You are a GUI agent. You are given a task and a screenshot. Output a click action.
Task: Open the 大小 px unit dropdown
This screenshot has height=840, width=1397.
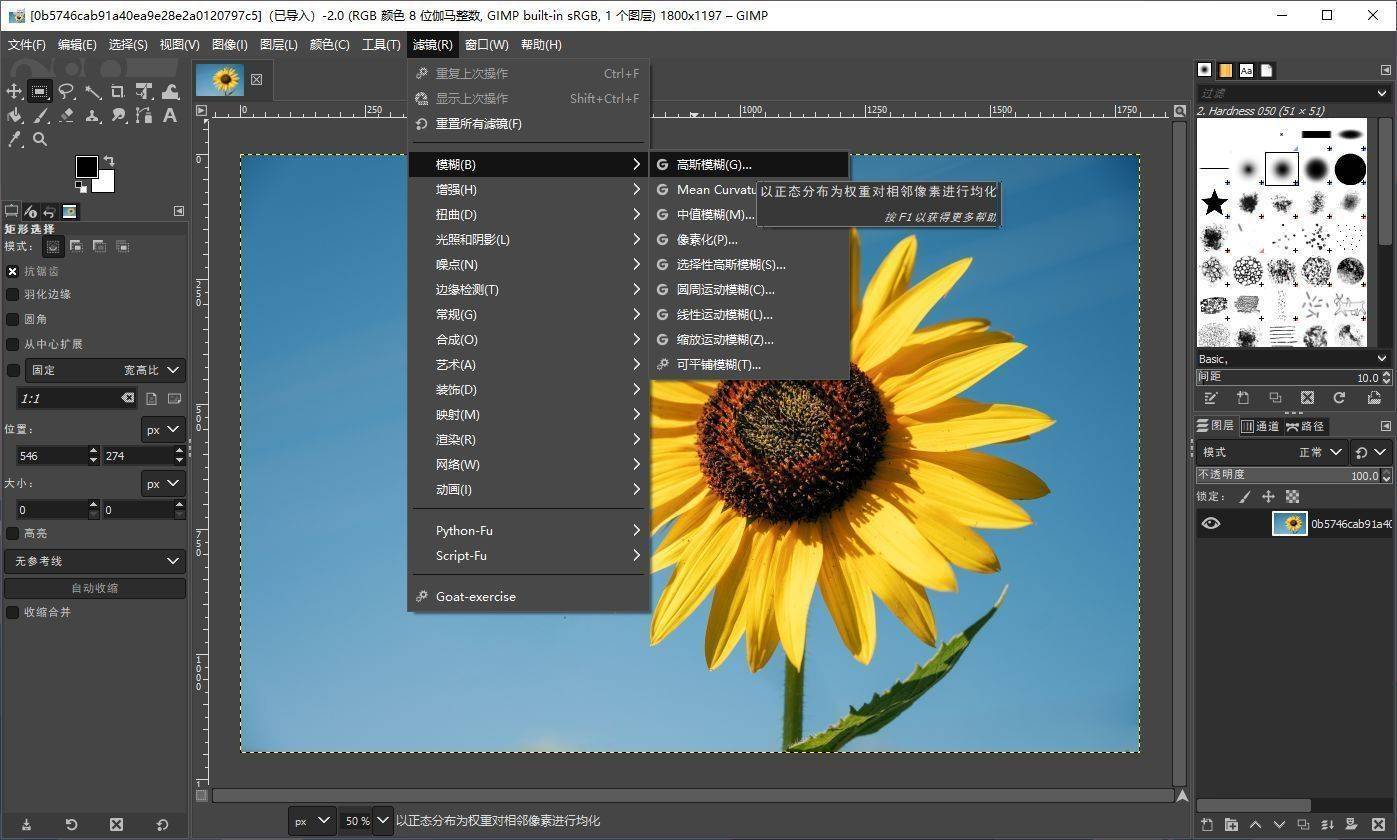163,483
